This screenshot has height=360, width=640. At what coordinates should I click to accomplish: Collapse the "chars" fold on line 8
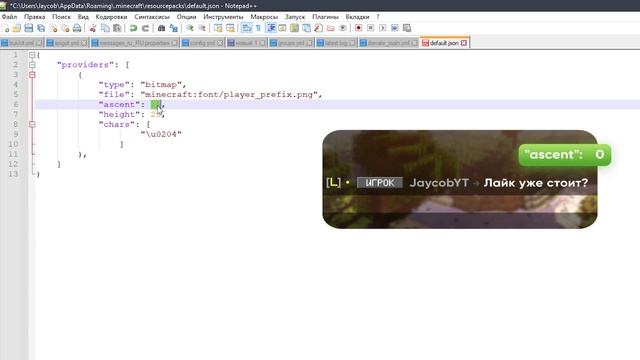point(32,124)
